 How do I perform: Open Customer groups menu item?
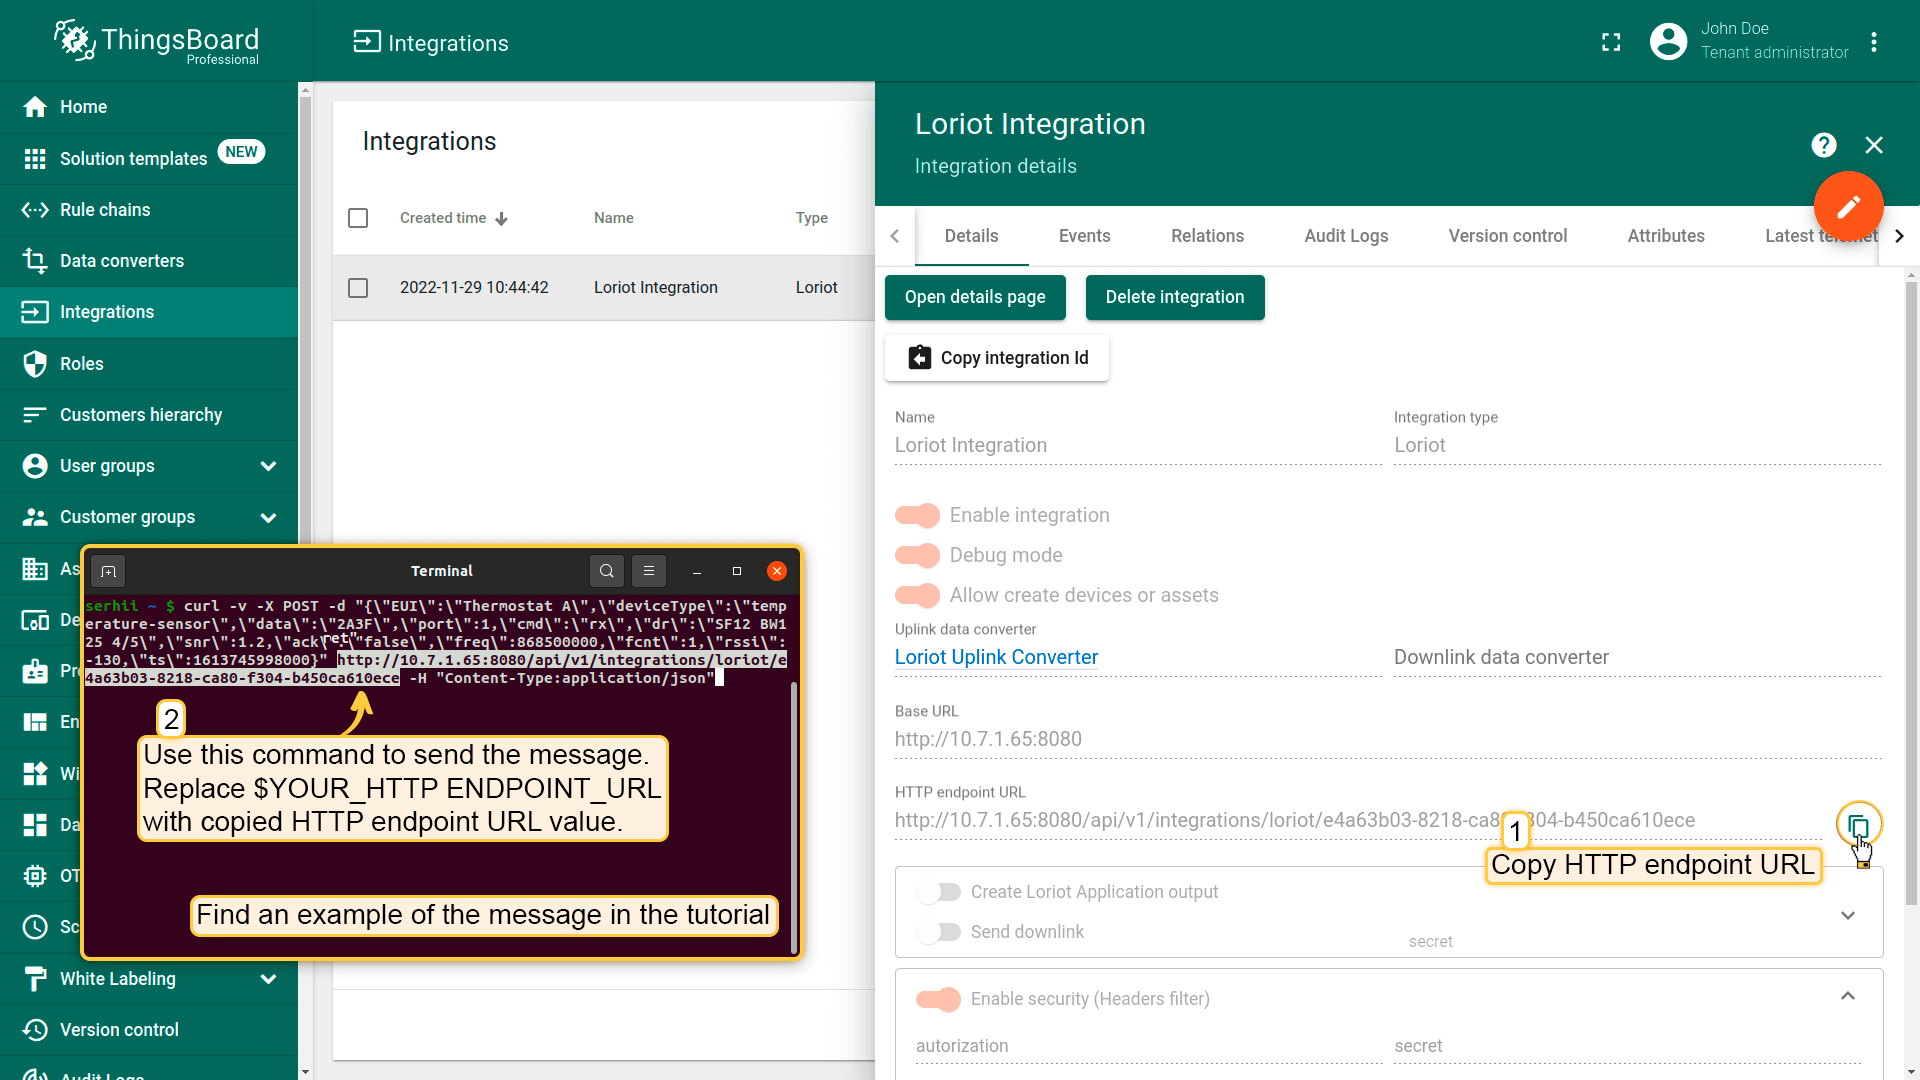point(149,517)
